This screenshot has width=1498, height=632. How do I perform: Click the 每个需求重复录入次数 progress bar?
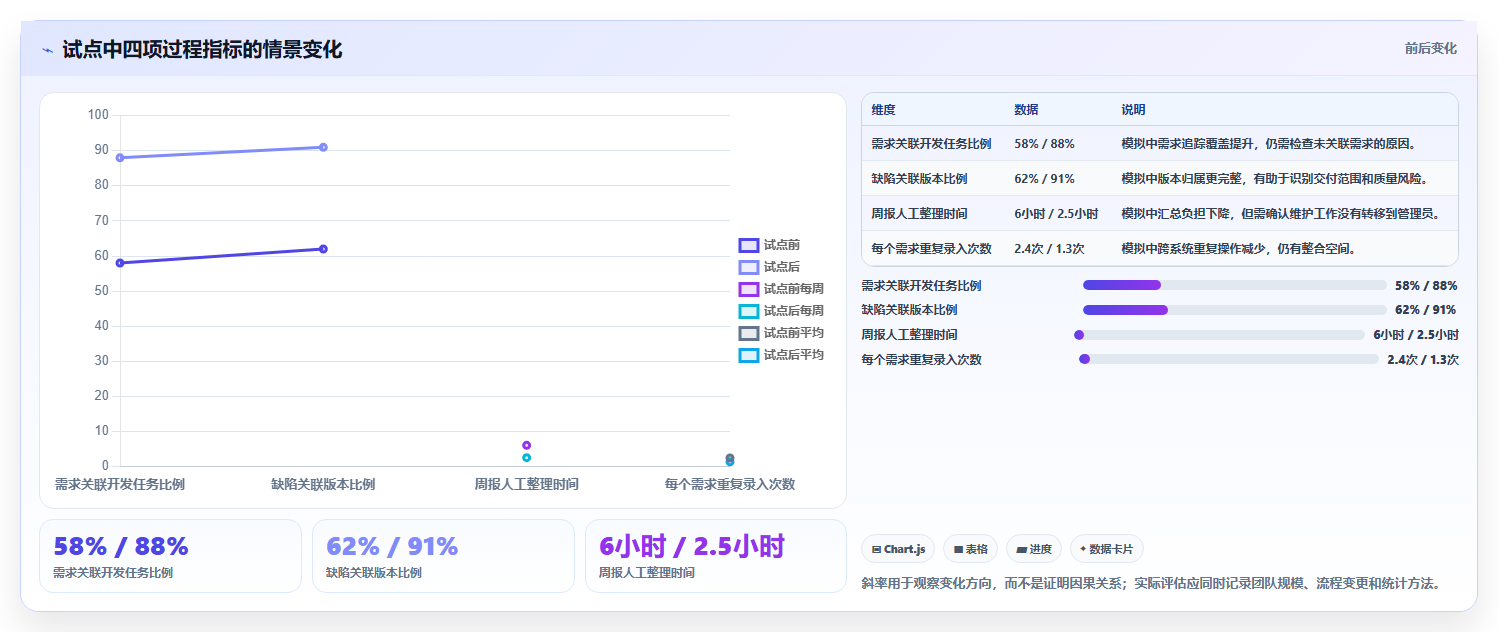click(1229, 359)
